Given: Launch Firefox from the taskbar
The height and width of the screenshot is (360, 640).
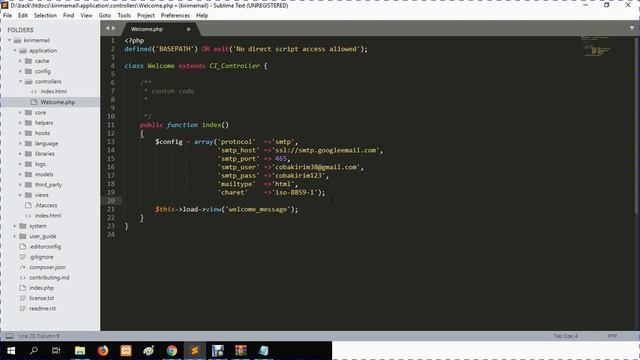Looking at the screenshot, I should [103, 351].
